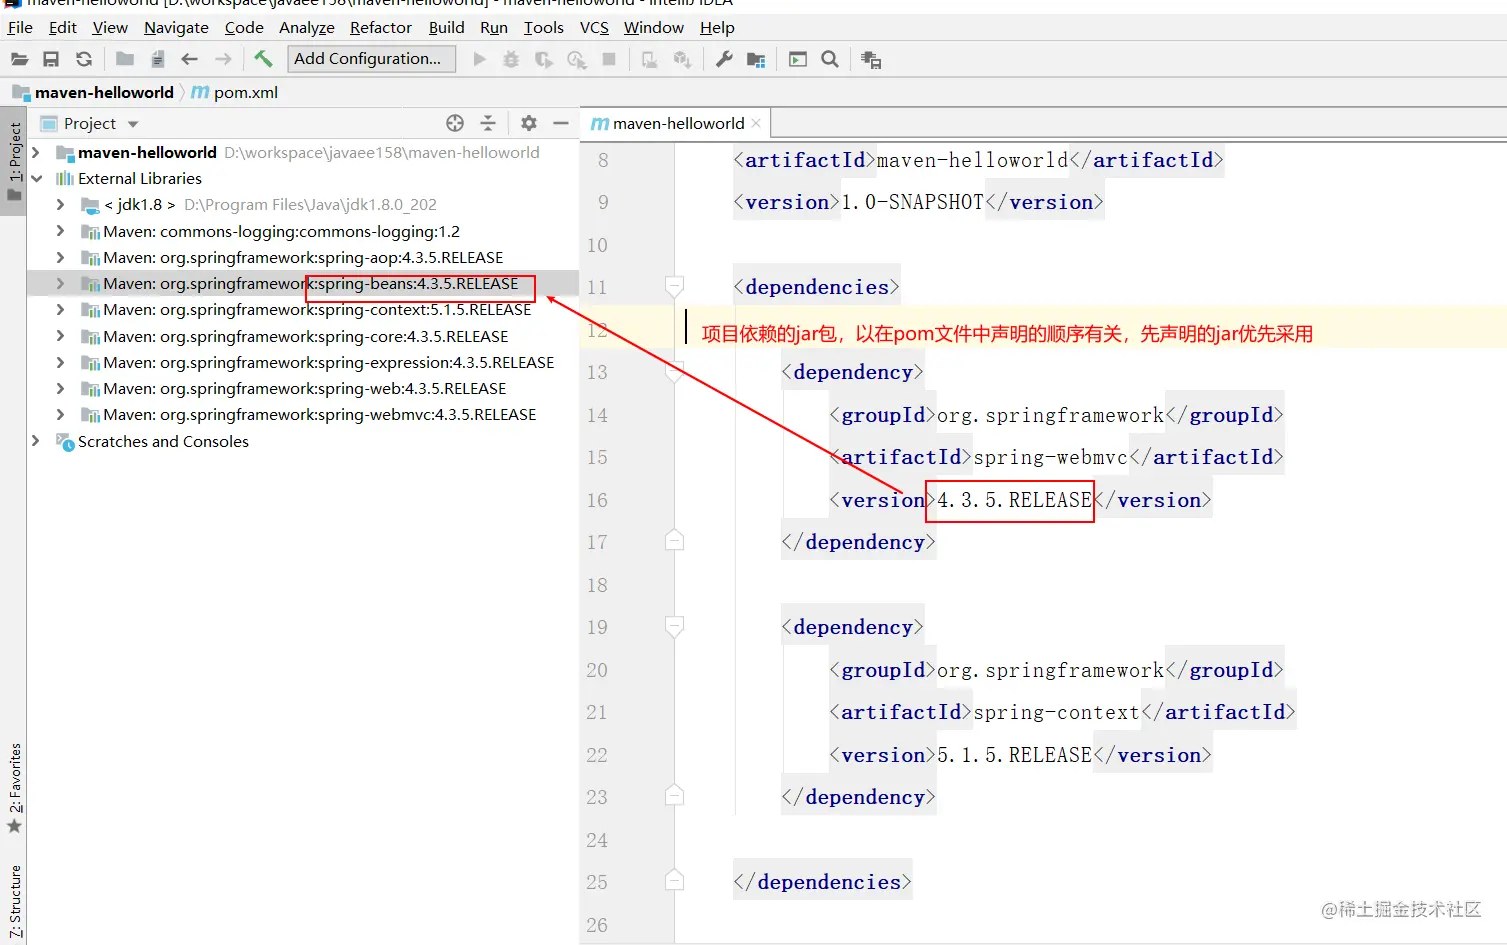The image size is (1507, 945).
Task: Open the Add Configuration... selector
Action: pos(371,59)
